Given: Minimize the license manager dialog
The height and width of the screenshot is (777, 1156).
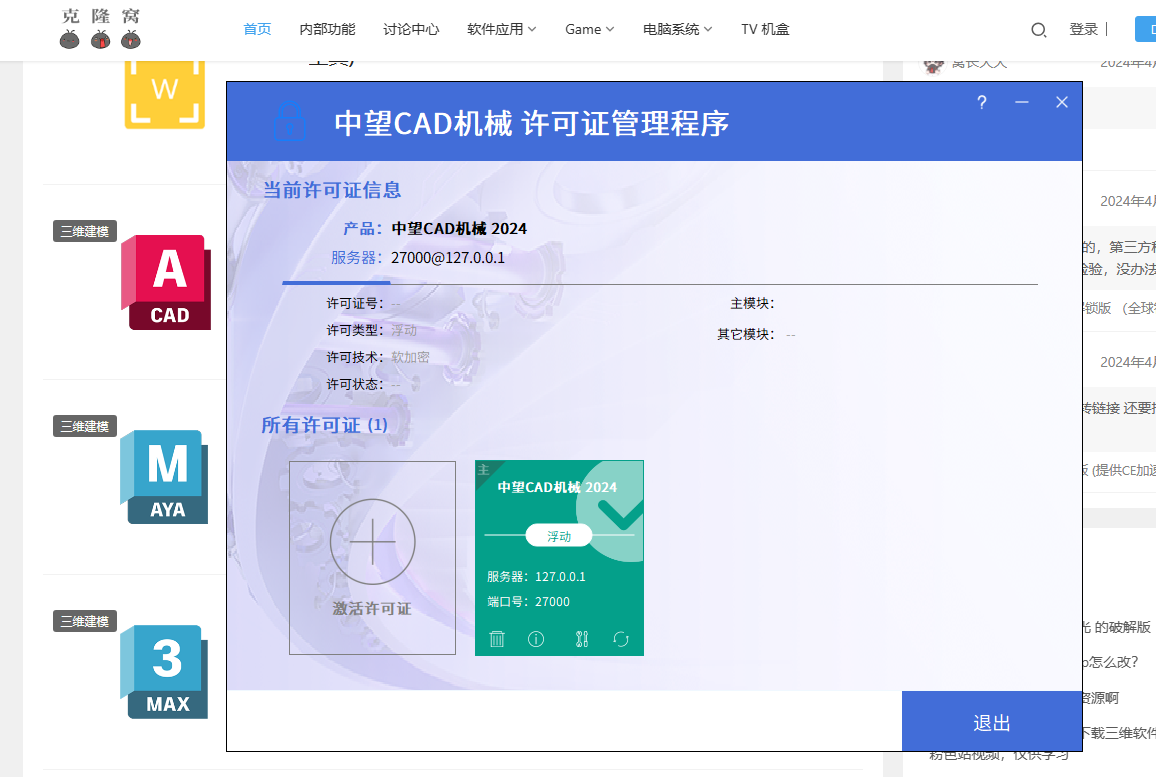Looking at the screenshot, I should (x=1021, y=102).
